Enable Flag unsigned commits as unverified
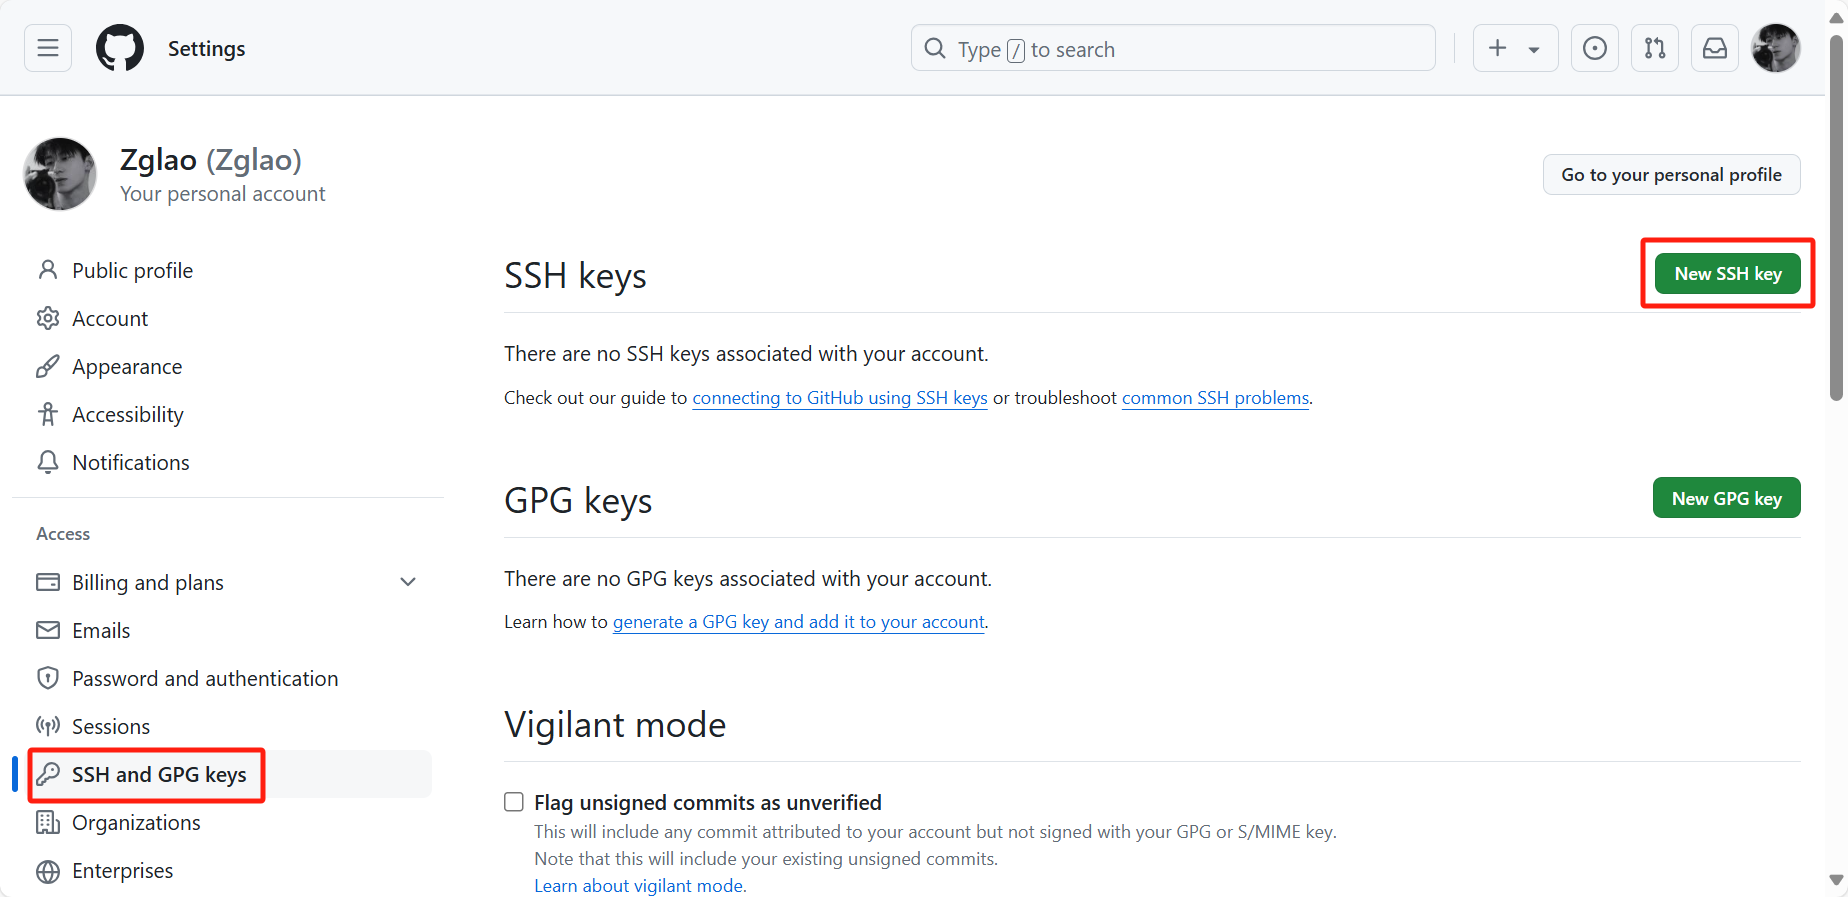 (514, 802)
